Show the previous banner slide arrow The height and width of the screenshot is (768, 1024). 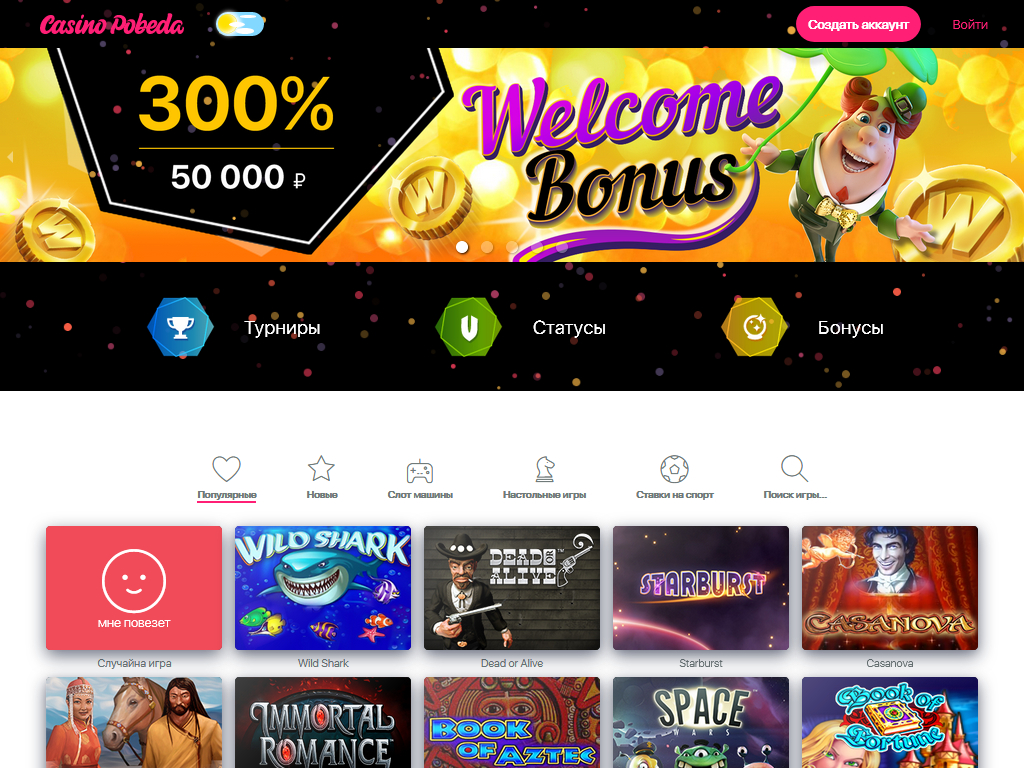coord(10,157)
